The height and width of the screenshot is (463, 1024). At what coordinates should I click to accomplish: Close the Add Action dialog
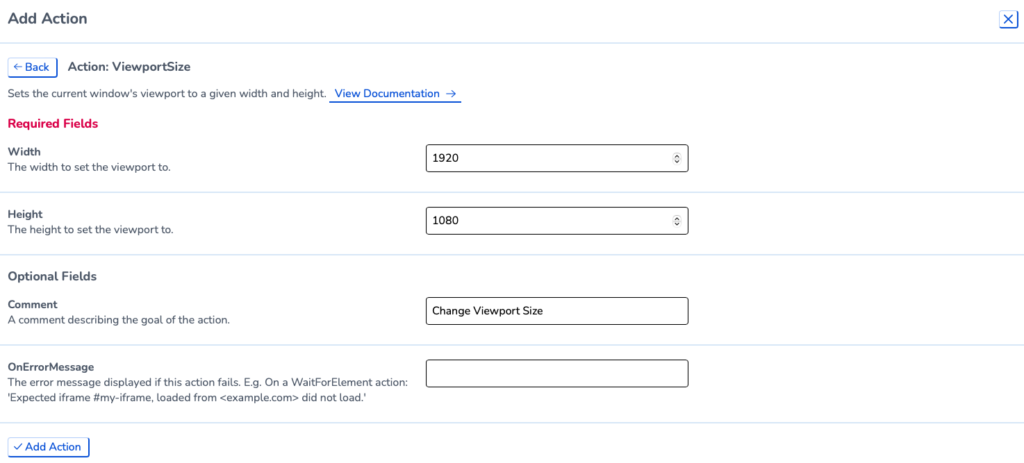(x=1008, y=20)
